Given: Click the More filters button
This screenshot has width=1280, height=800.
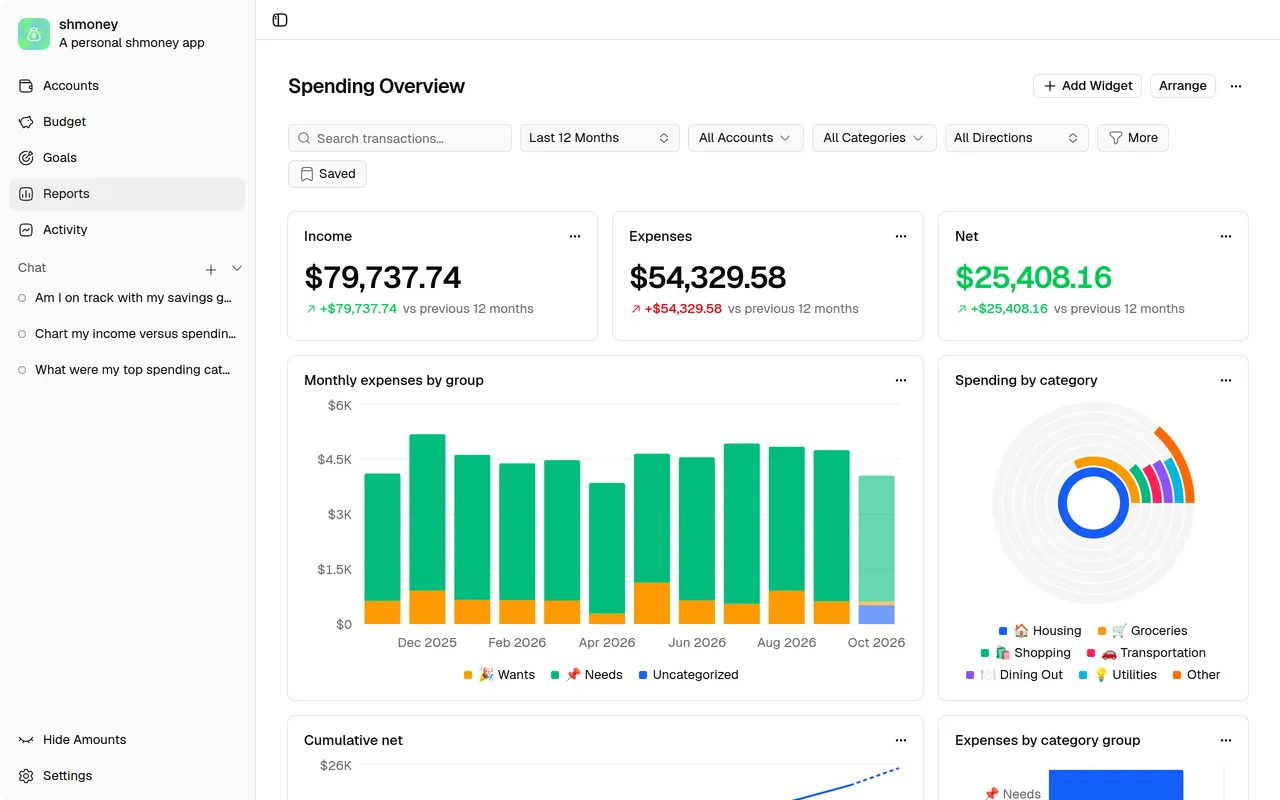Looking at the screenshot, I should 1133,138.
